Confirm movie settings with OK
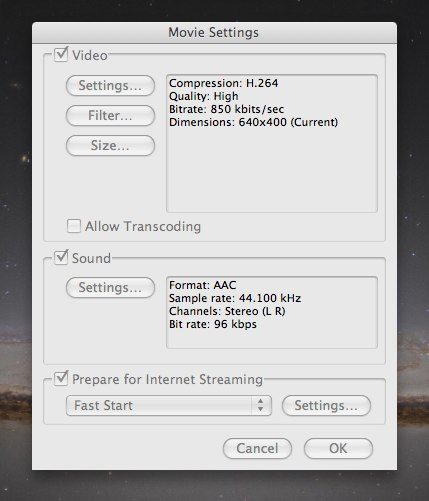This screenshot has height=501, width=429. point(338,448)
